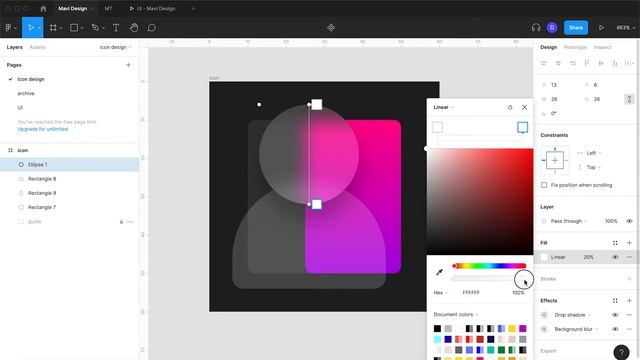
Task: Open the Hex color mode dropdown
Action: coord(440,293)
